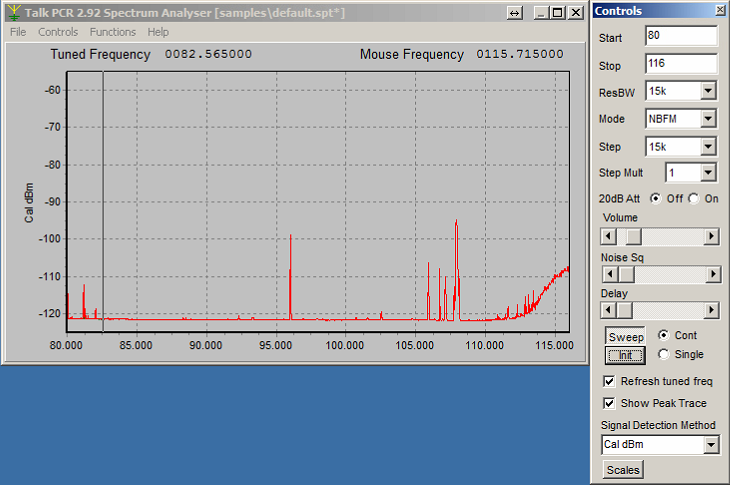Open the Controls menu
The height and width of the screenshot is (485, 730).
tap(58, 32)
